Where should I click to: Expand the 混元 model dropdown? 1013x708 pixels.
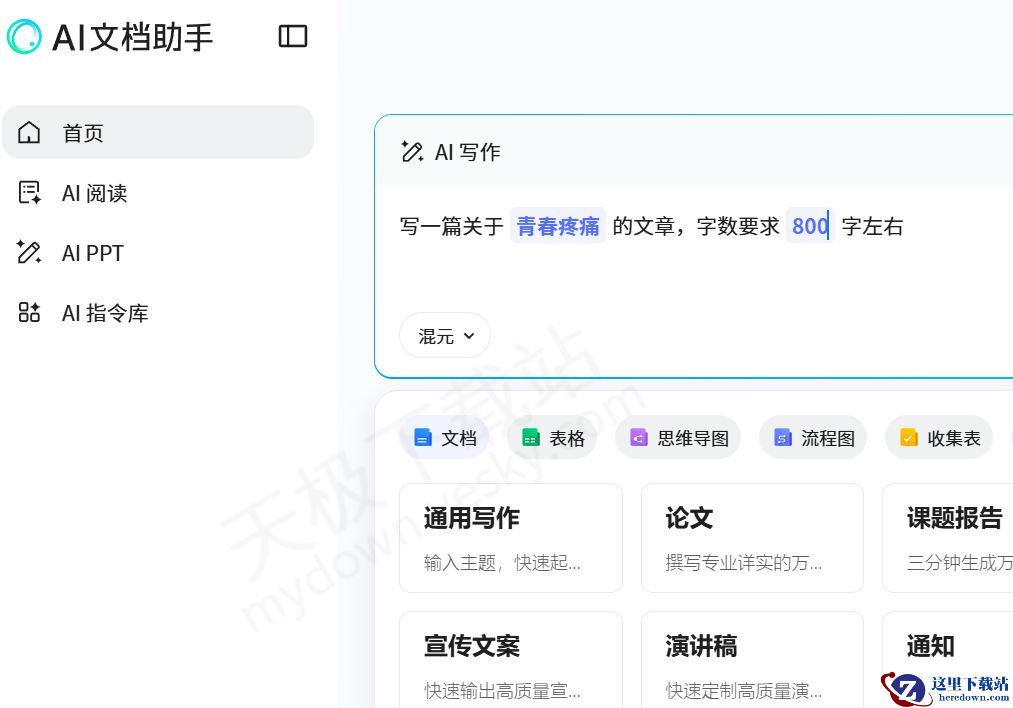(x=445, y=336)
